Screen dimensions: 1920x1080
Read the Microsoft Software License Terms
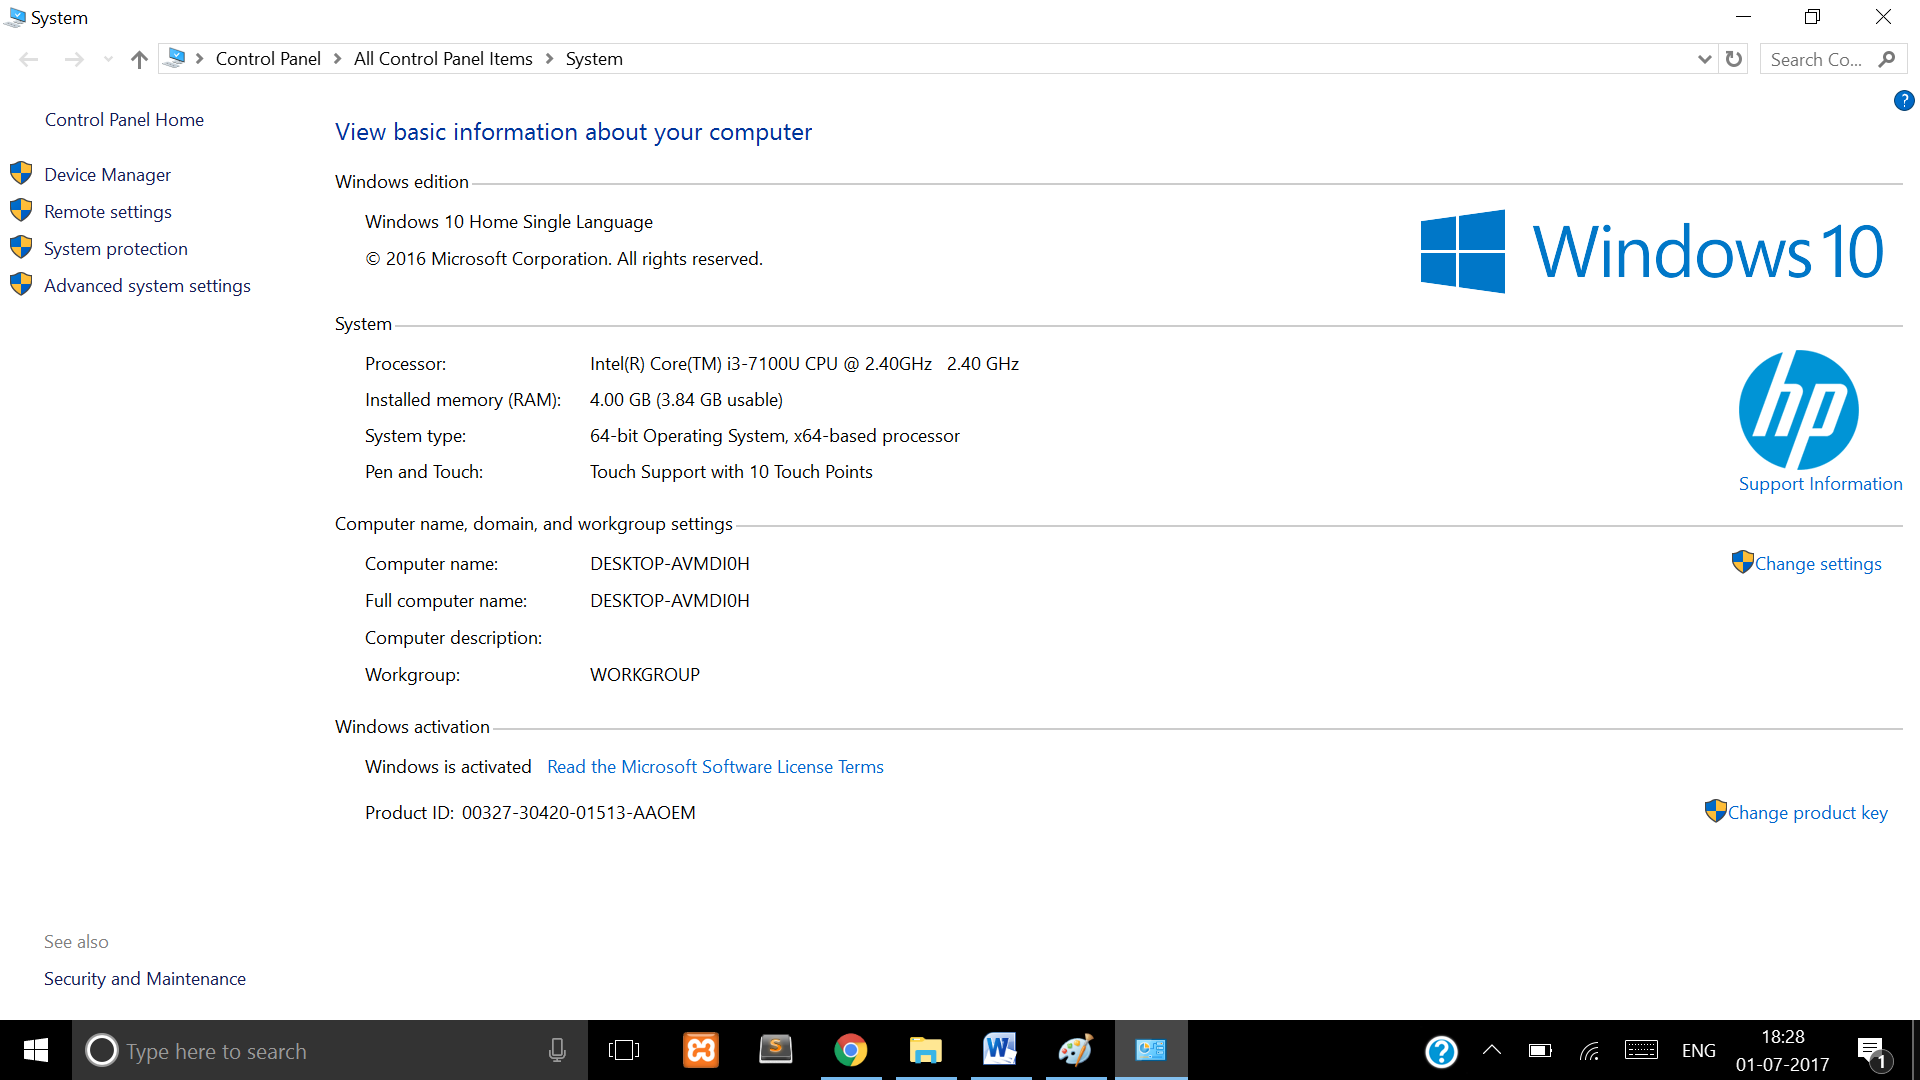(x=715, y=767)
